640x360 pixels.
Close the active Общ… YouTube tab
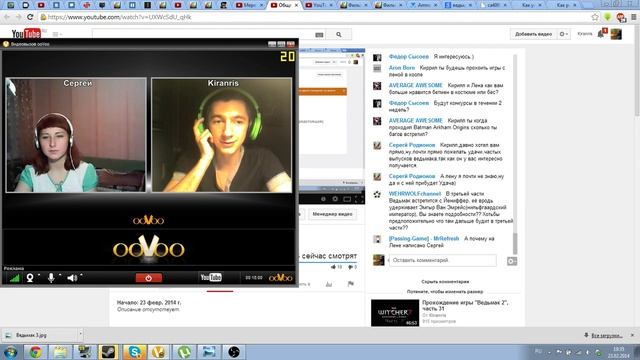click(296, 5)
